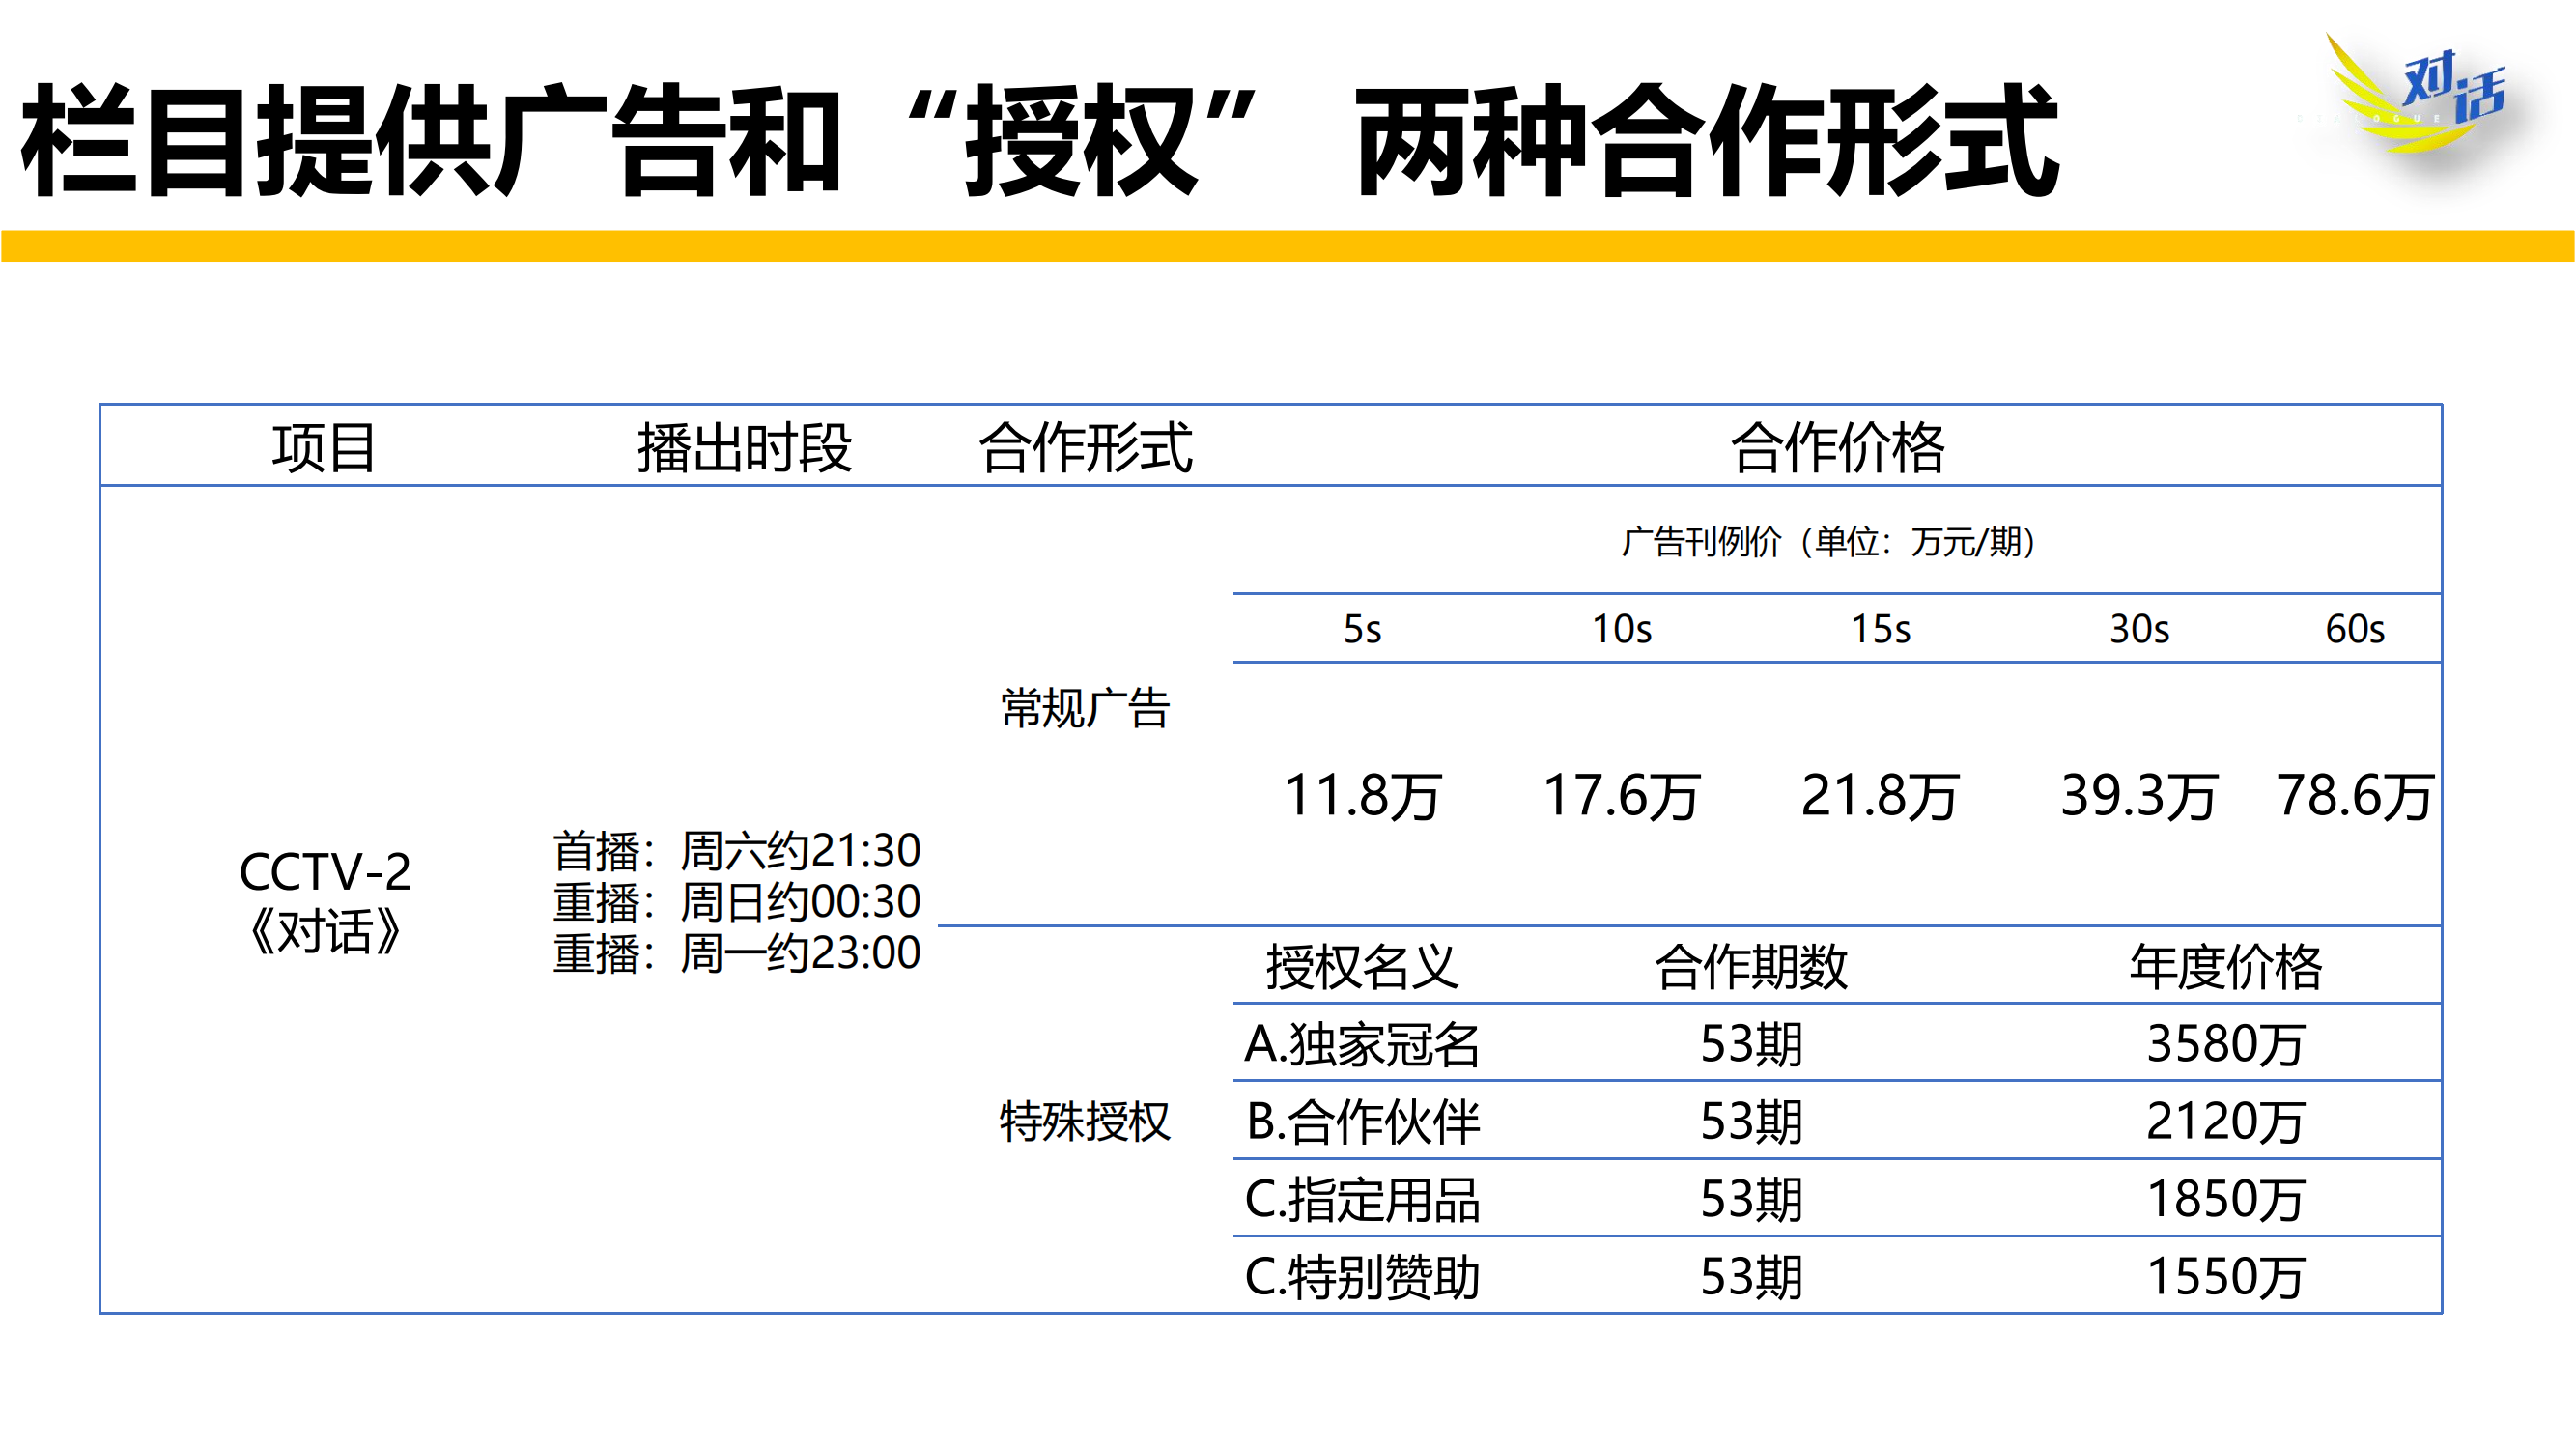
Task: Select the 1850万 annual price
Action: point(2226,1199)
